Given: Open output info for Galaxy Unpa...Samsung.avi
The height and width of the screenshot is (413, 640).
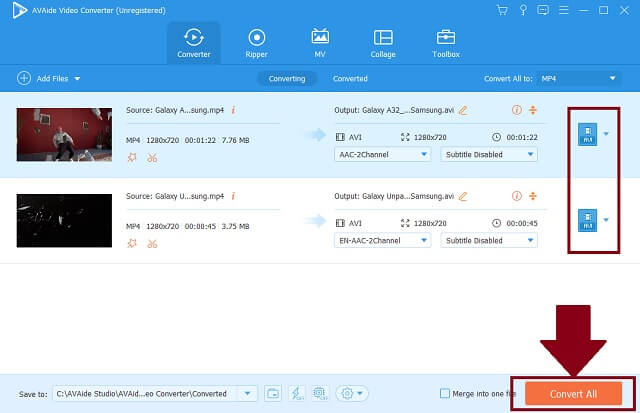Looking at the screenshot, I should click(x=517, y=196).
